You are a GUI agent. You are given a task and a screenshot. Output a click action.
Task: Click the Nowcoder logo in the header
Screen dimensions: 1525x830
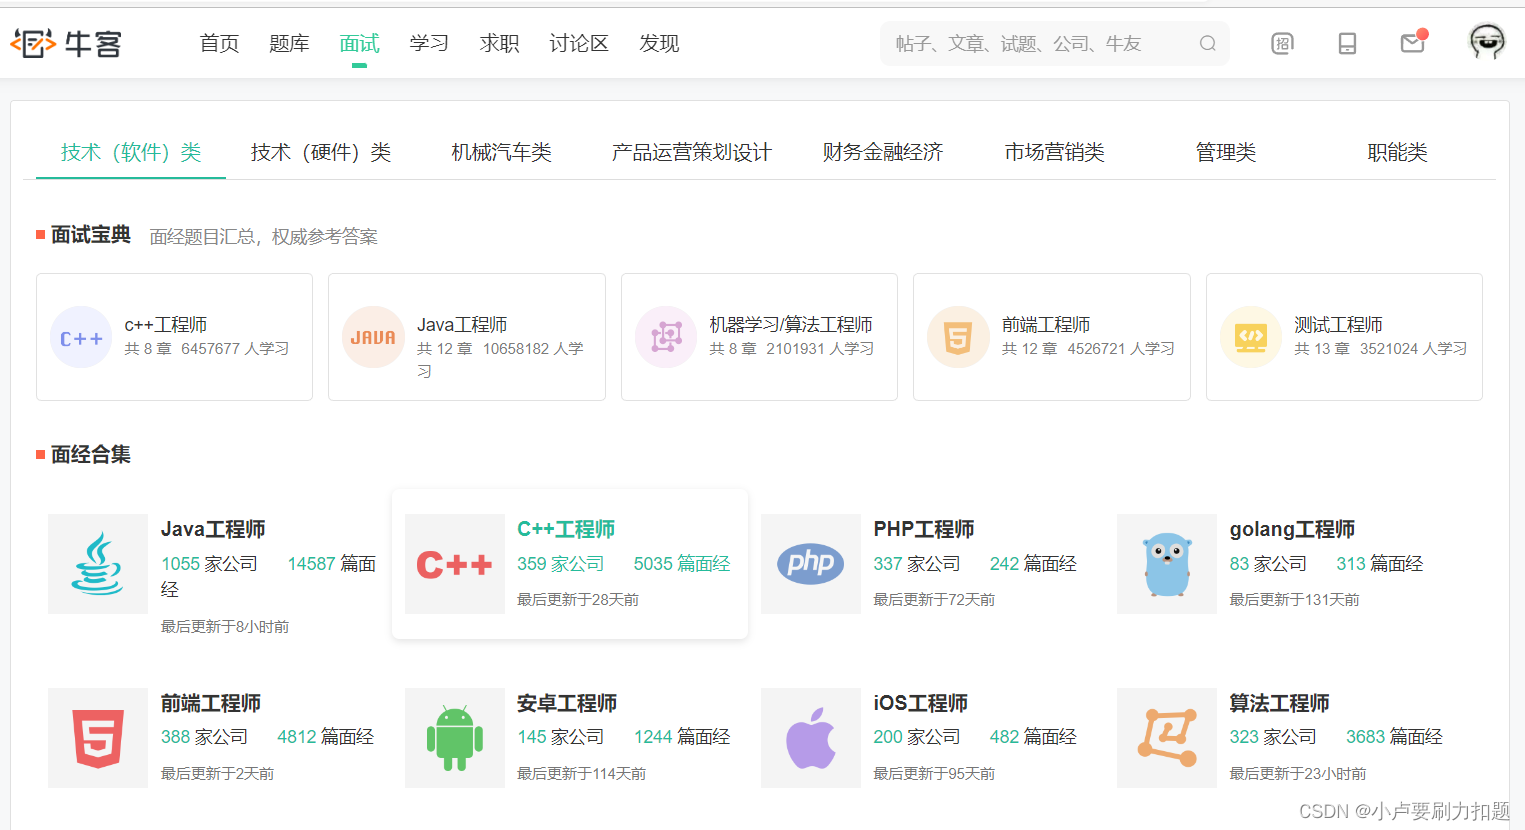[66, 43]
